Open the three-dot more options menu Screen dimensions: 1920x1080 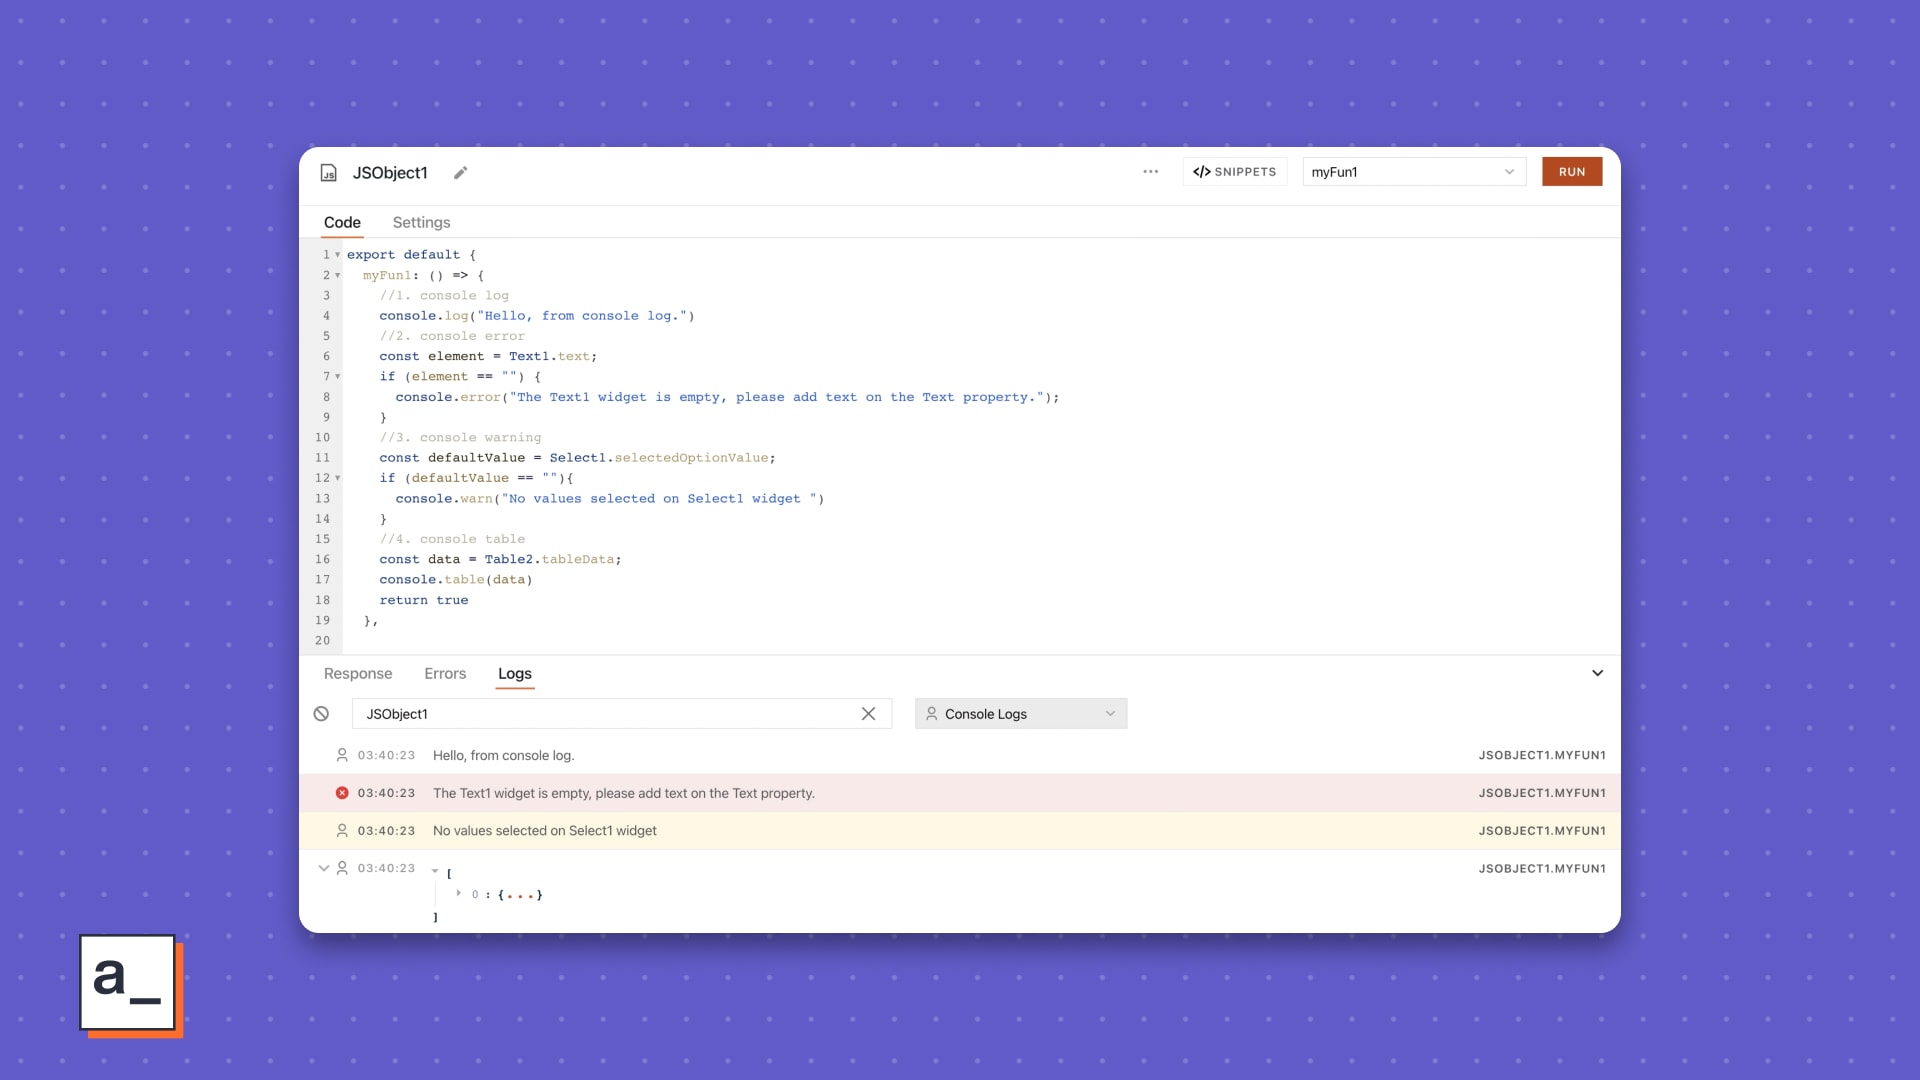[x=1151, y=172]
